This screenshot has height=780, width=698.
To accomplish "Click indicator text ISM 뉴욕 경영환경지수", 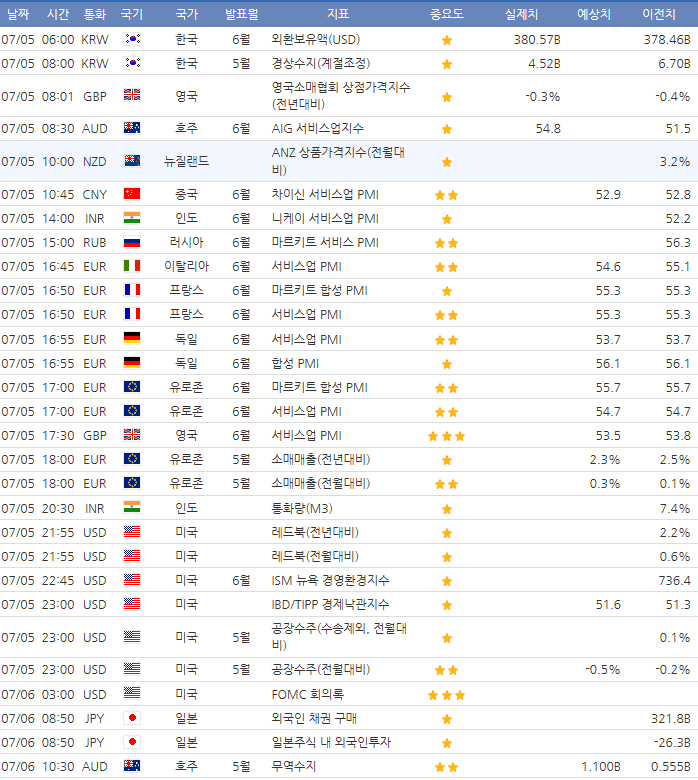I will coord(330,580).
